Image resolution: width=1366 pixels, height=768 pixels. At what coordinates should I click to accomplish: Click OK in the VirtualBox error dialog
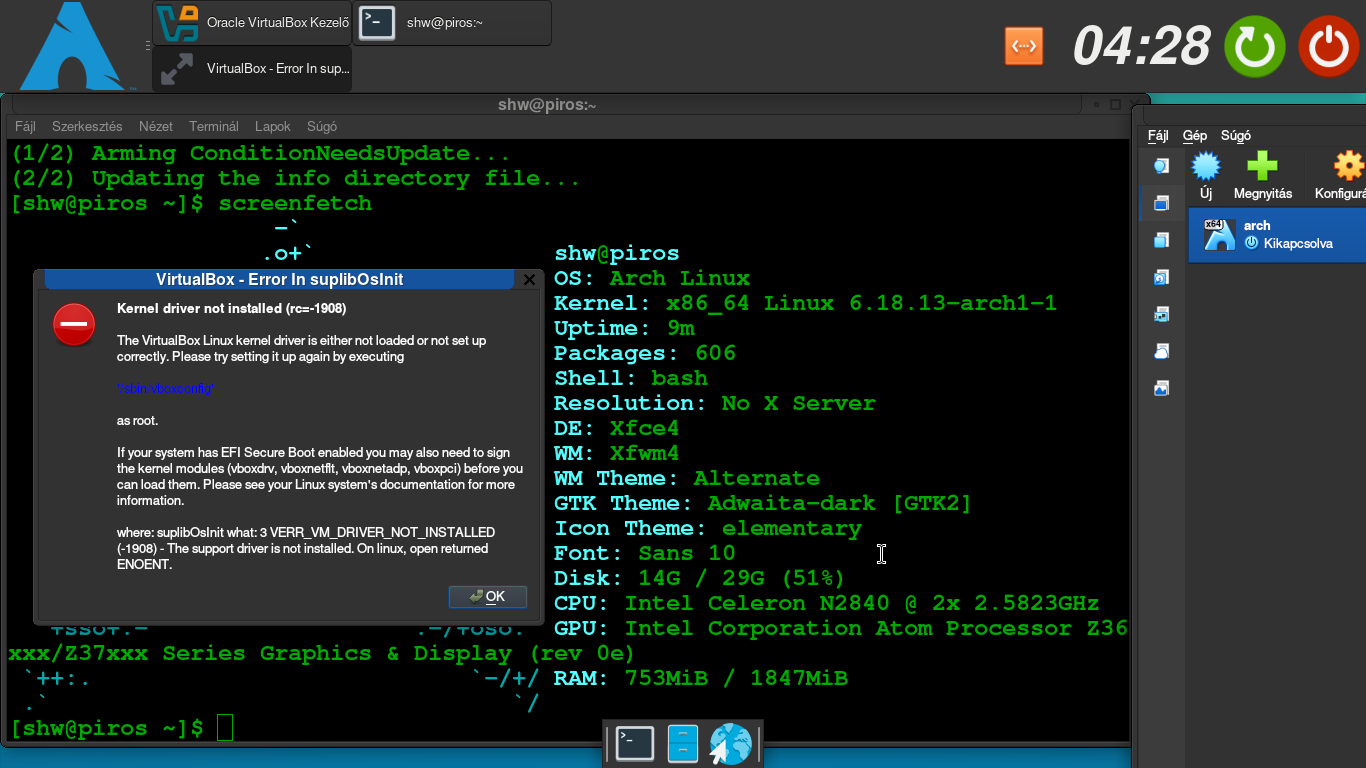tap(488, 597)
